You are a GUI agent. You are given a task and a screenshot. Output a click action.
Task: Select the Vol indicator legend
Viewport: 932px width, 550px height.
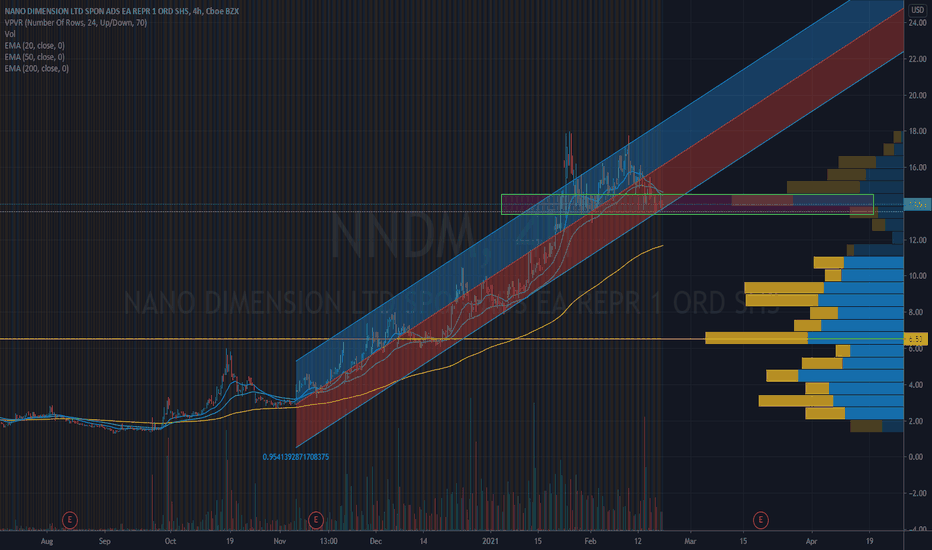(10, 34)
